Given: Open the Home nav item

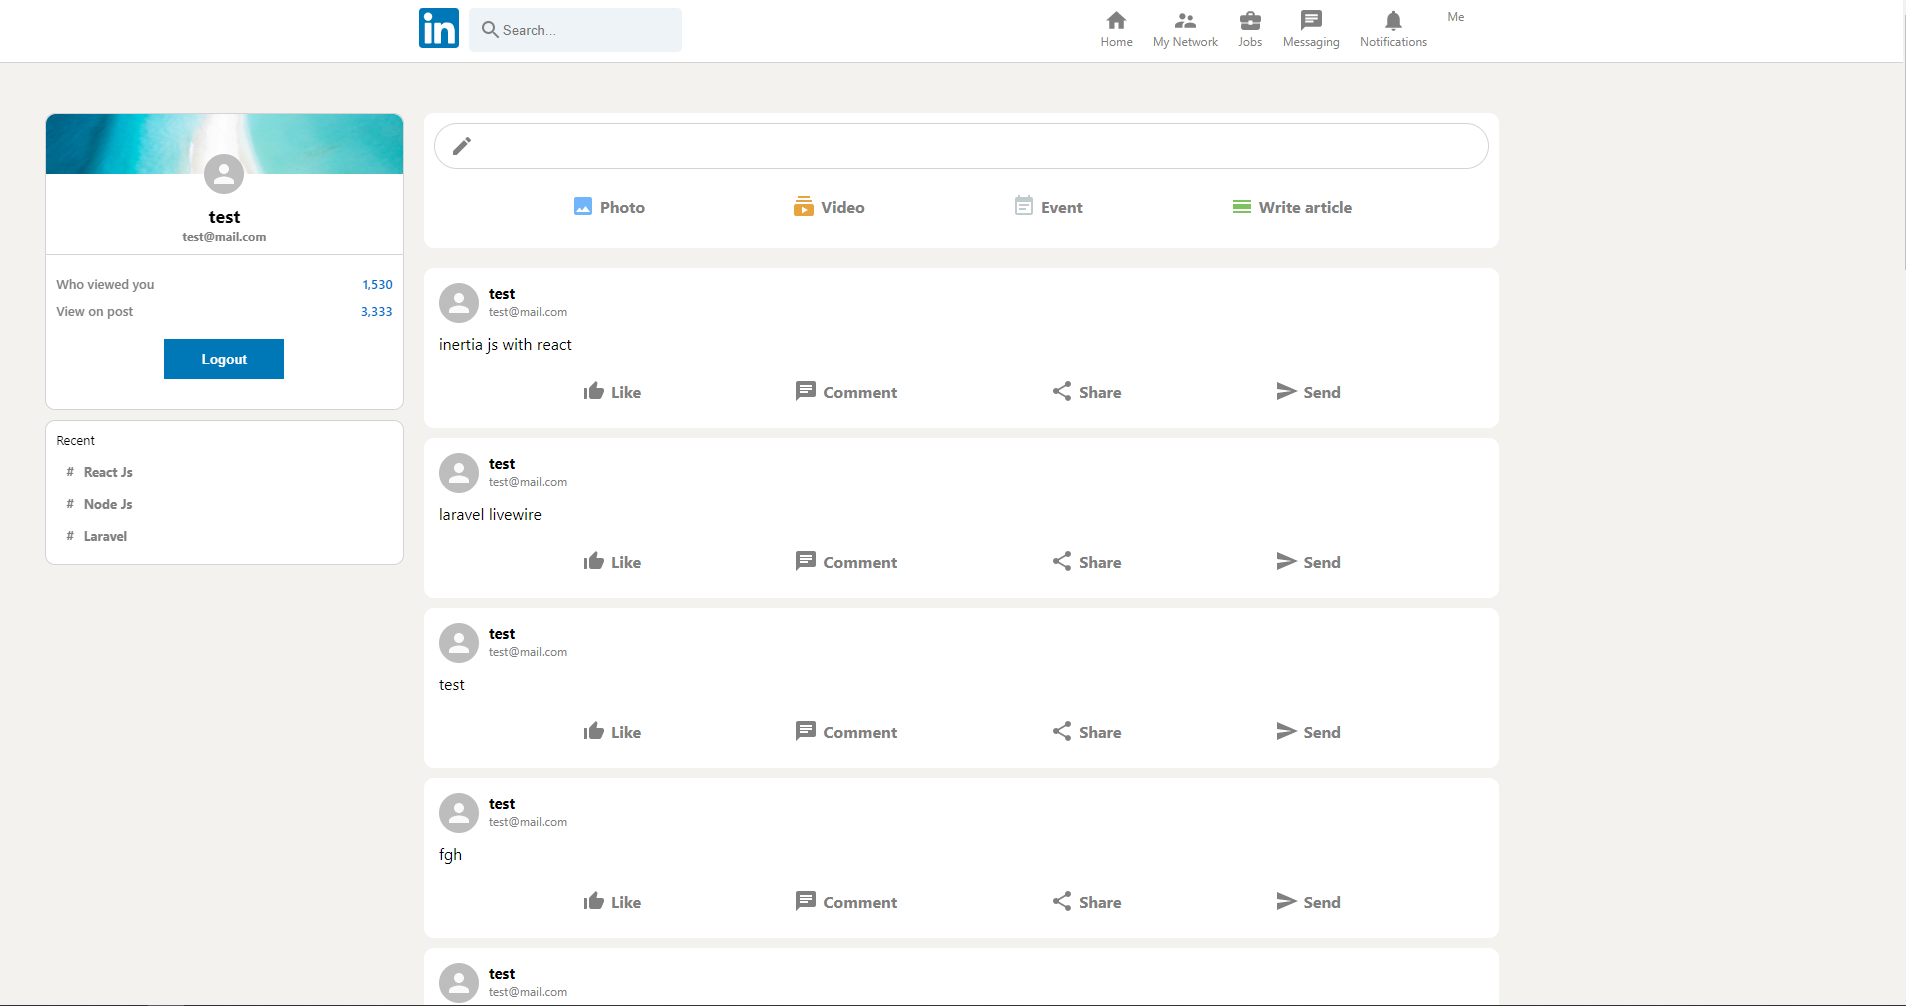Looking at the screenshot, I should tap(1116, 30).
